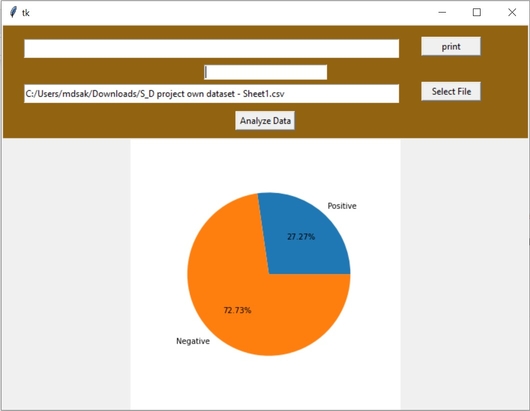Click the small centered entry field

[x=266, y=72]
